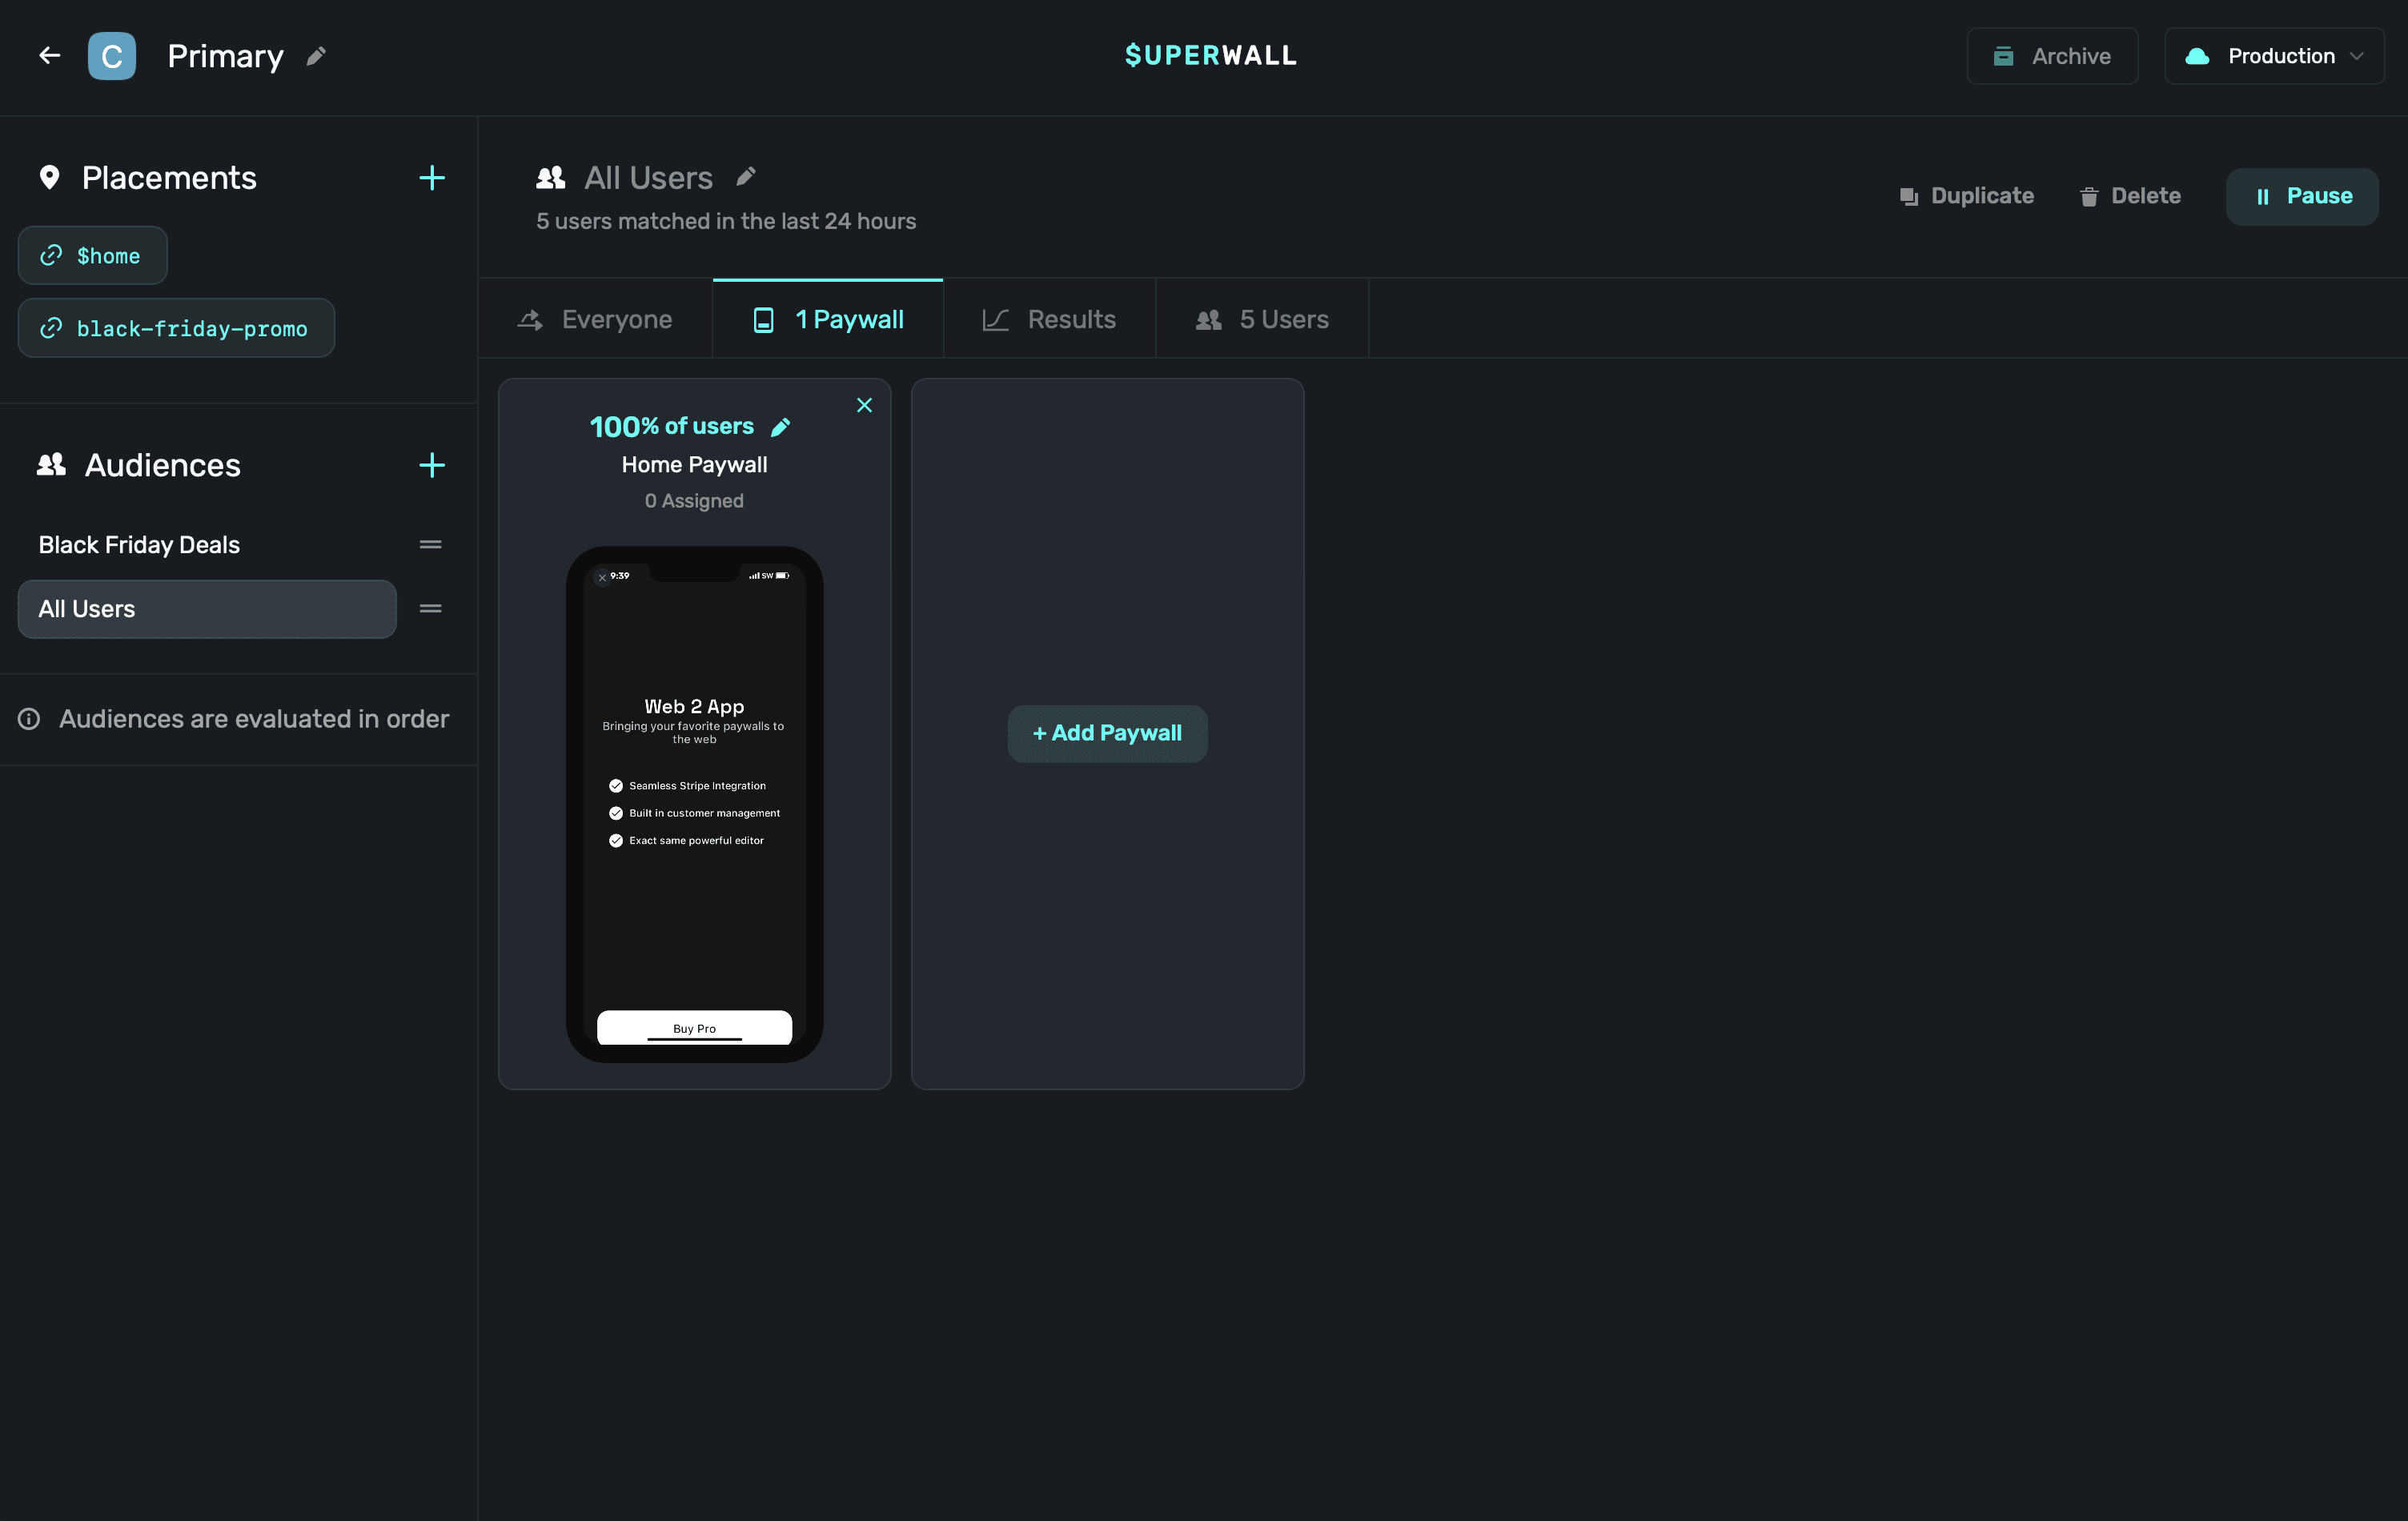This screenshot has width=2408, height=1521.
Task: Select the black-friday-promo placement
Action: (176, 328)
